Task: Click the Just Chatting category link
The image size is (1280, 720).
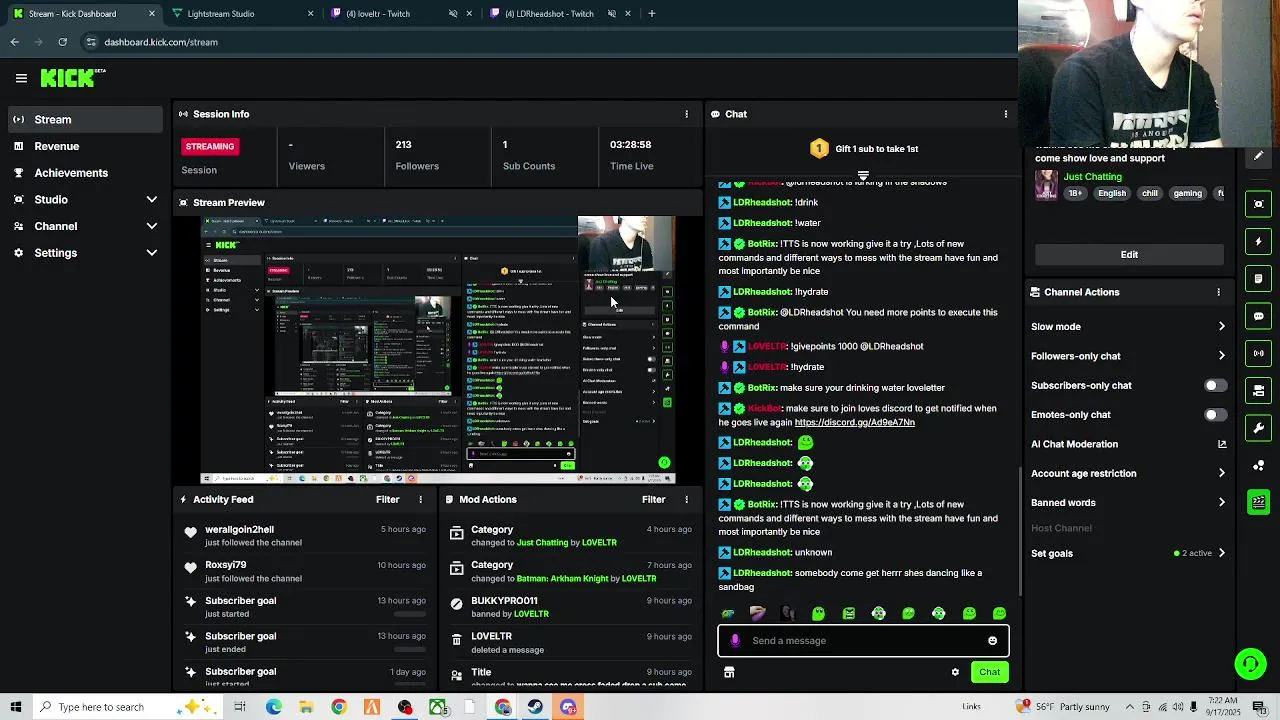Action: (1092, 177)
